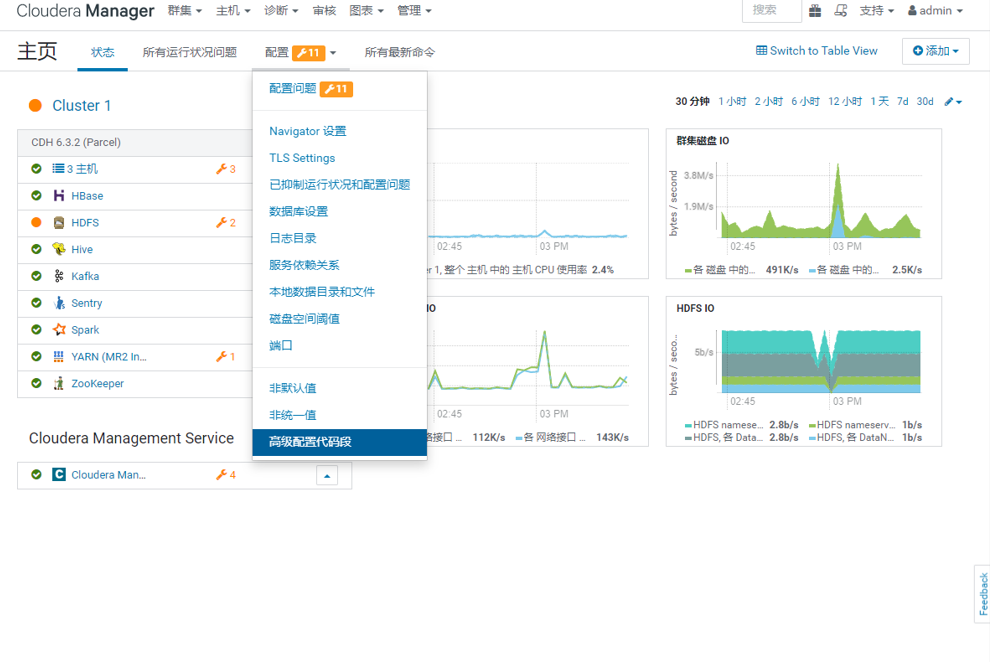Click the ZooKeeper service icon

59,383
